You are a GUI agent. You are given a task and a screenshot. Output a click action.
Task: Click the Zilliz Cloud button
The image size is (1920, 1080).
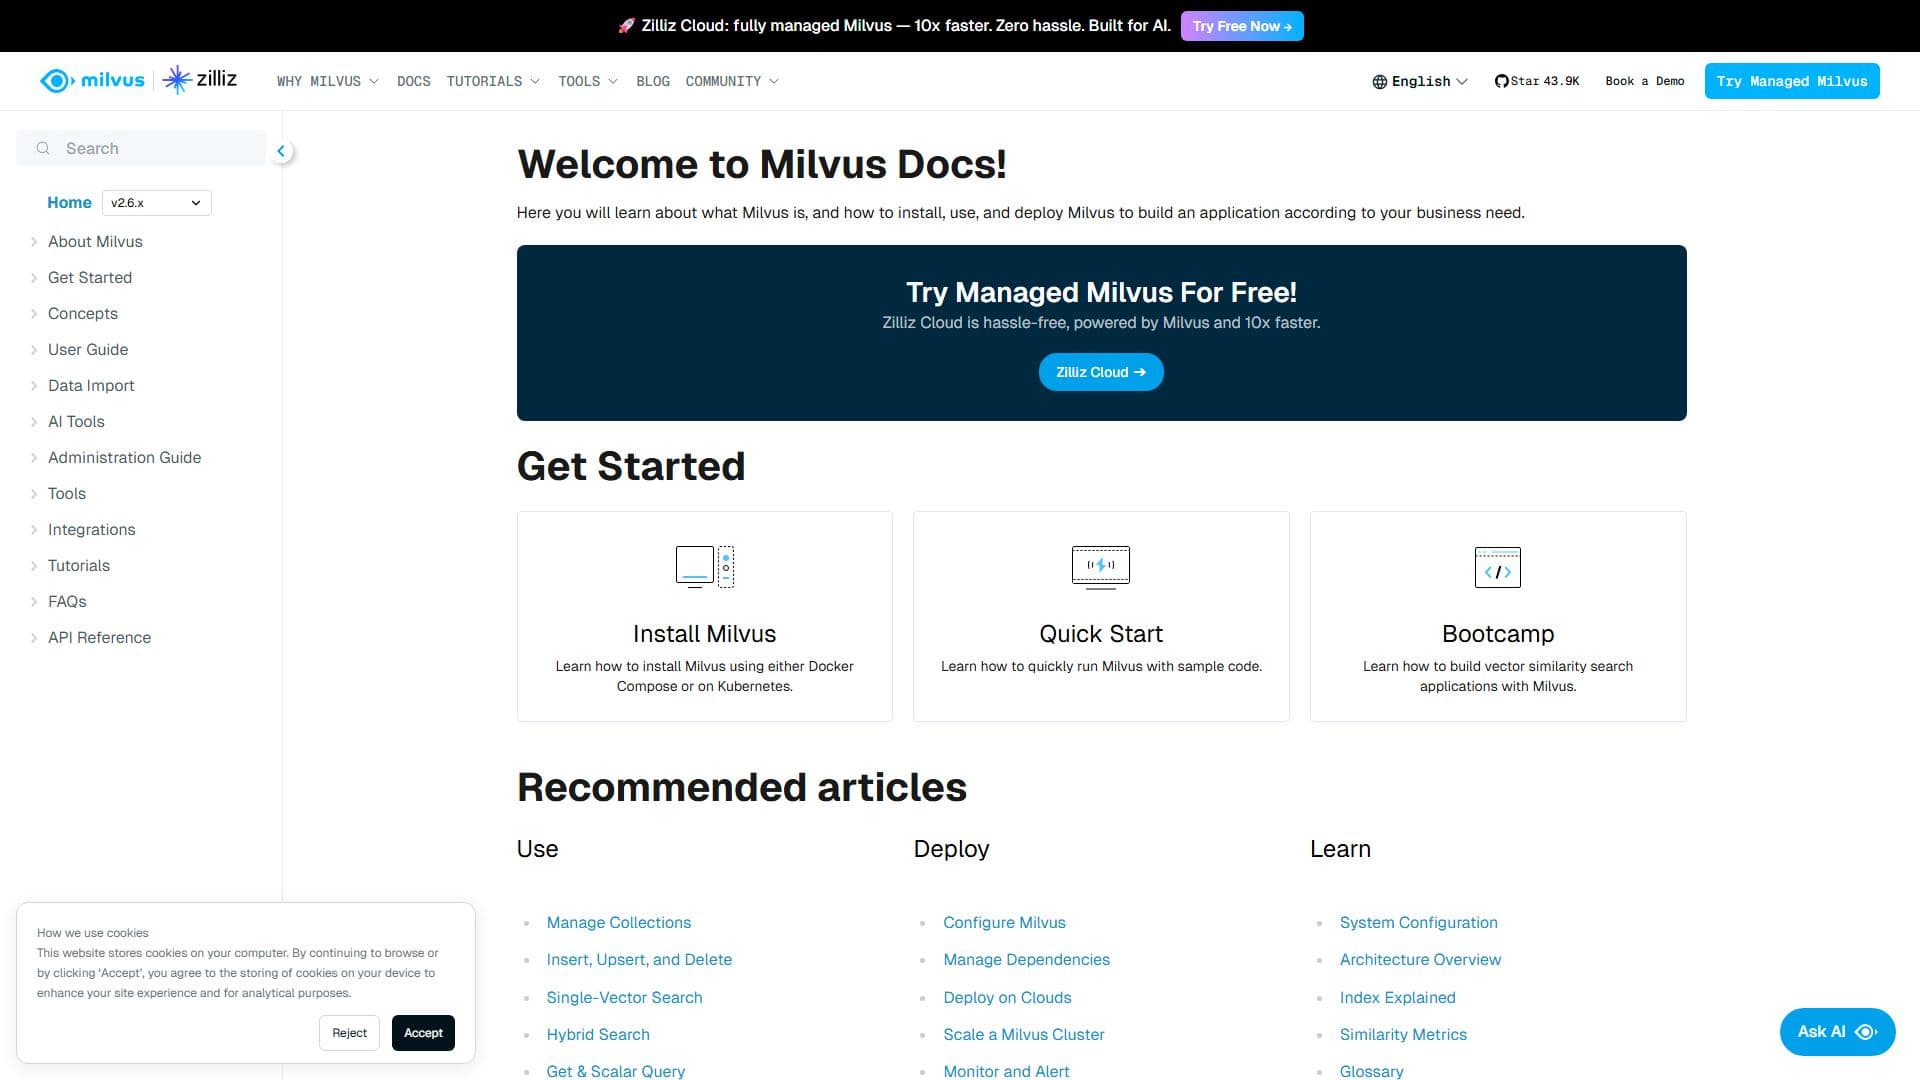point(1101,372)
